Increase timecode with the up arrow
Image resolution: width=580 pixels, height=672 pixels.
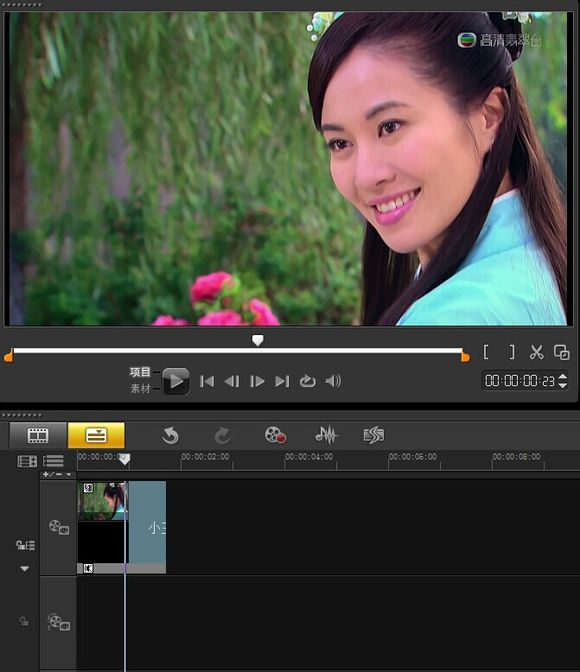563,377
